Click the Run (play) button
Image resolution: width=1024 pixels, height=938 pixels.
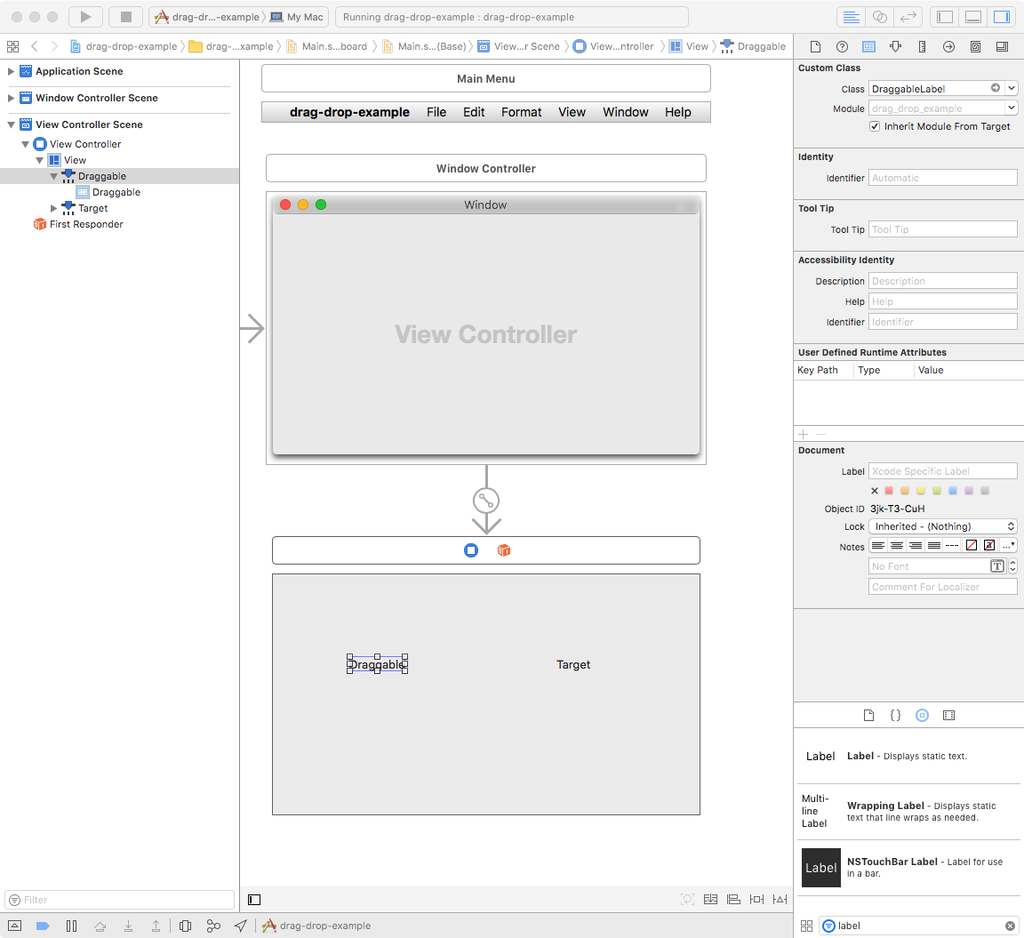pyautogui.click(x=86, y=17)
